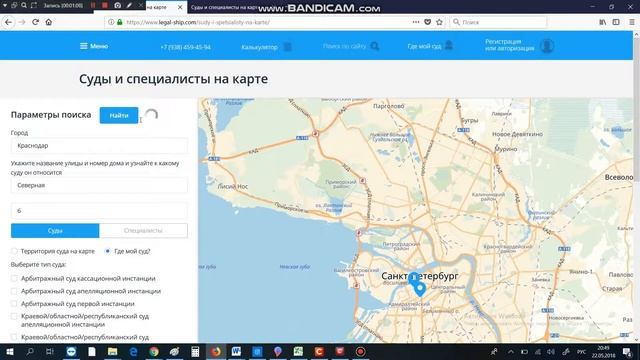Open the Калькулятор link in header
This screenshot has height=360, width=640.
click(260, 47)
